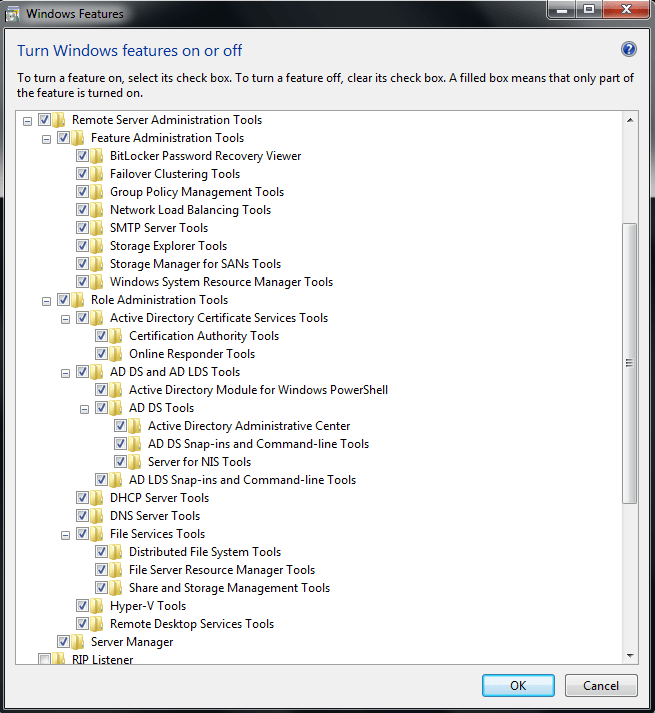Minimize the Windows Features dialog

click(x=562, y=9)
